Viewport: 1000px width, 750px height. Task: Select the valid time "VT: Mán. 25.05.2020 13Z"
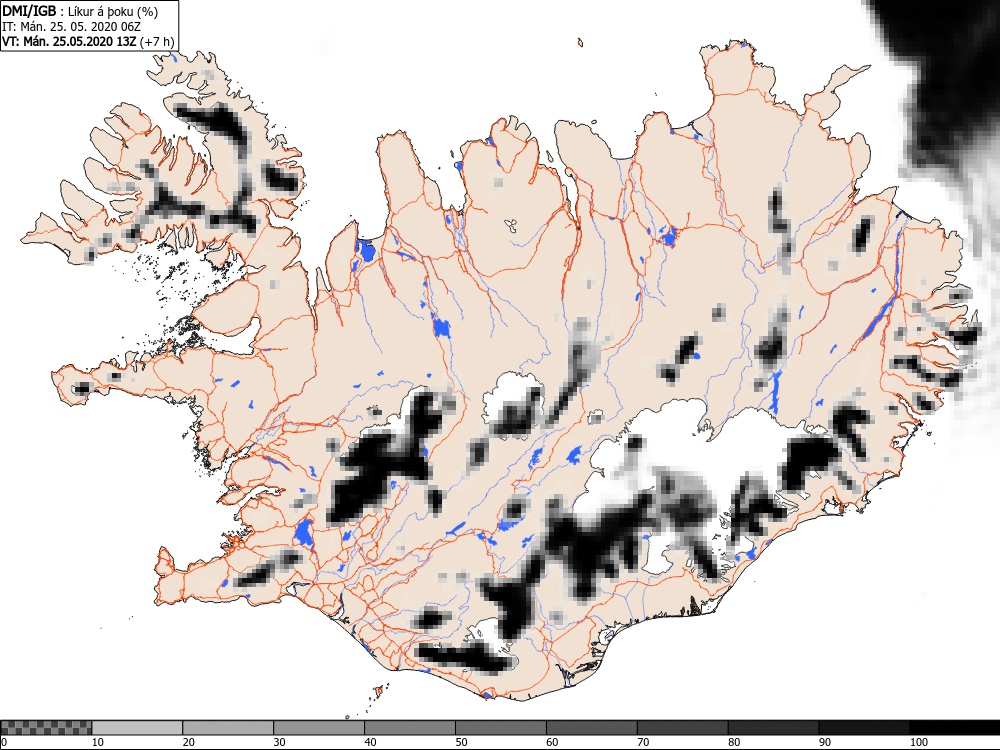(x=69, y=41)
